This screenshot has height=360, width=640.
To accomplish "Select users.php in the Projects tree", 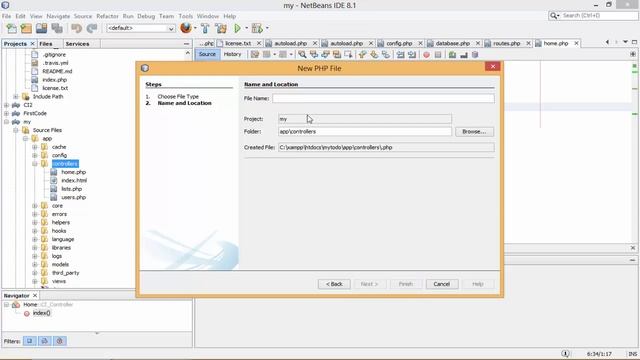I will pos(73,197).
